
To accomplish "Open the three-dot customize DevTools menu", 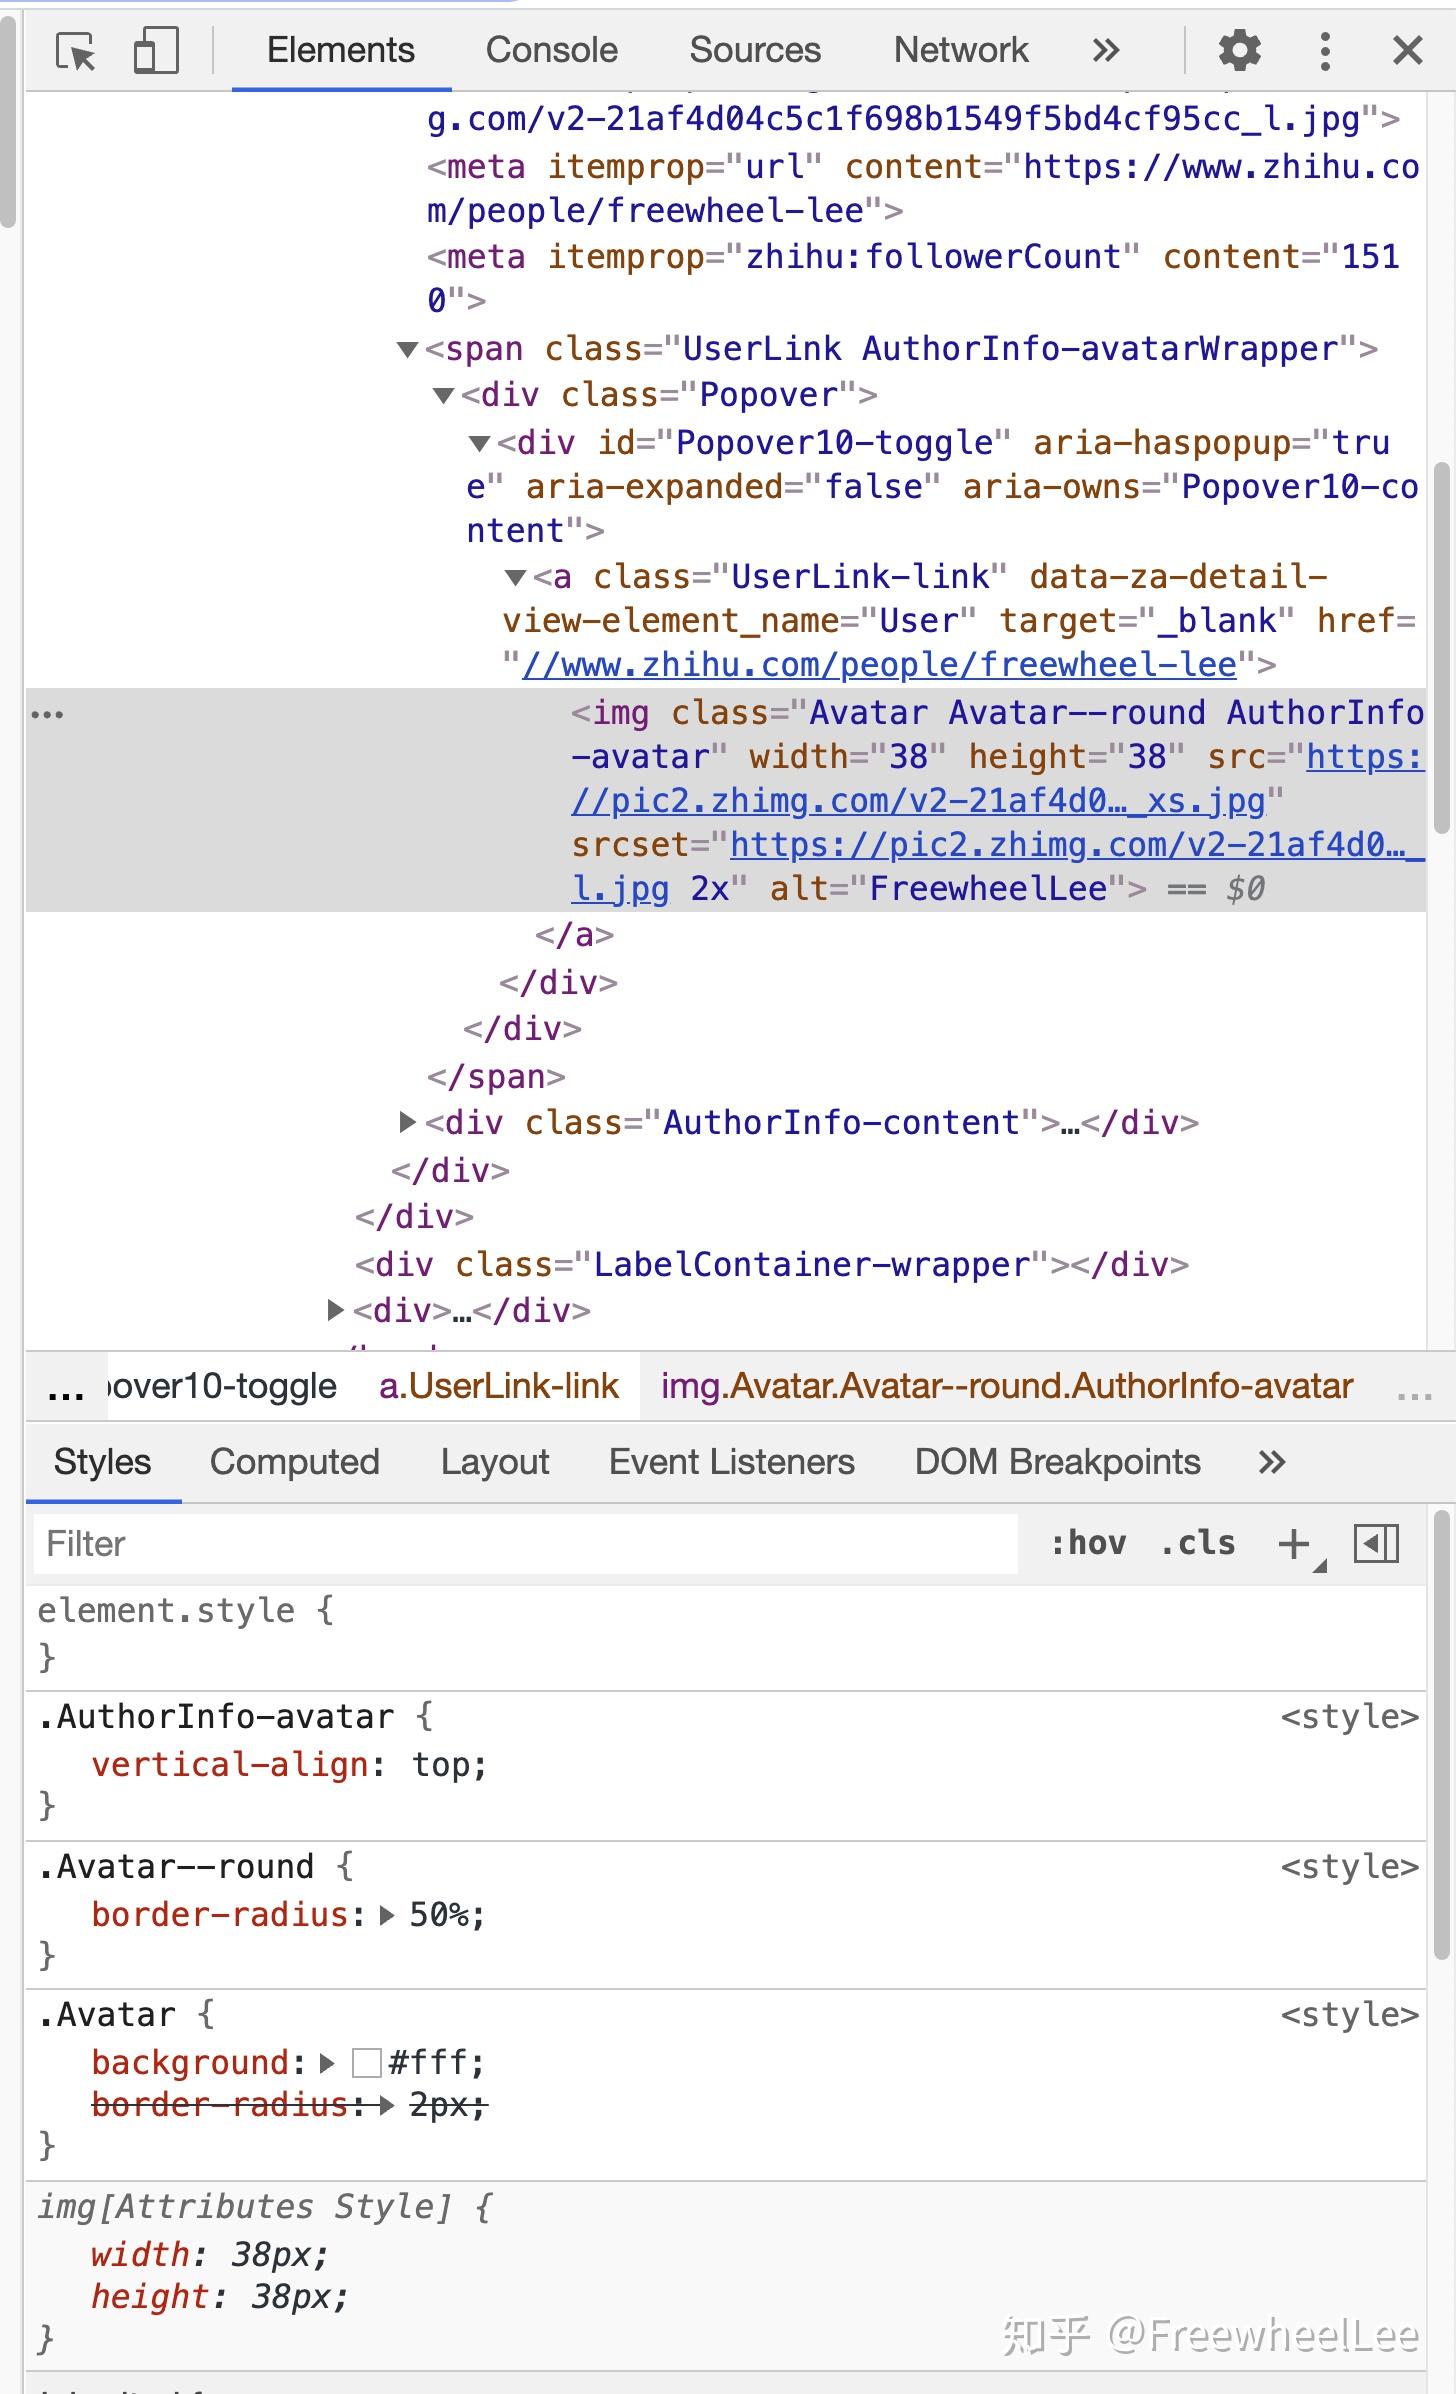I will (1325, 50).
